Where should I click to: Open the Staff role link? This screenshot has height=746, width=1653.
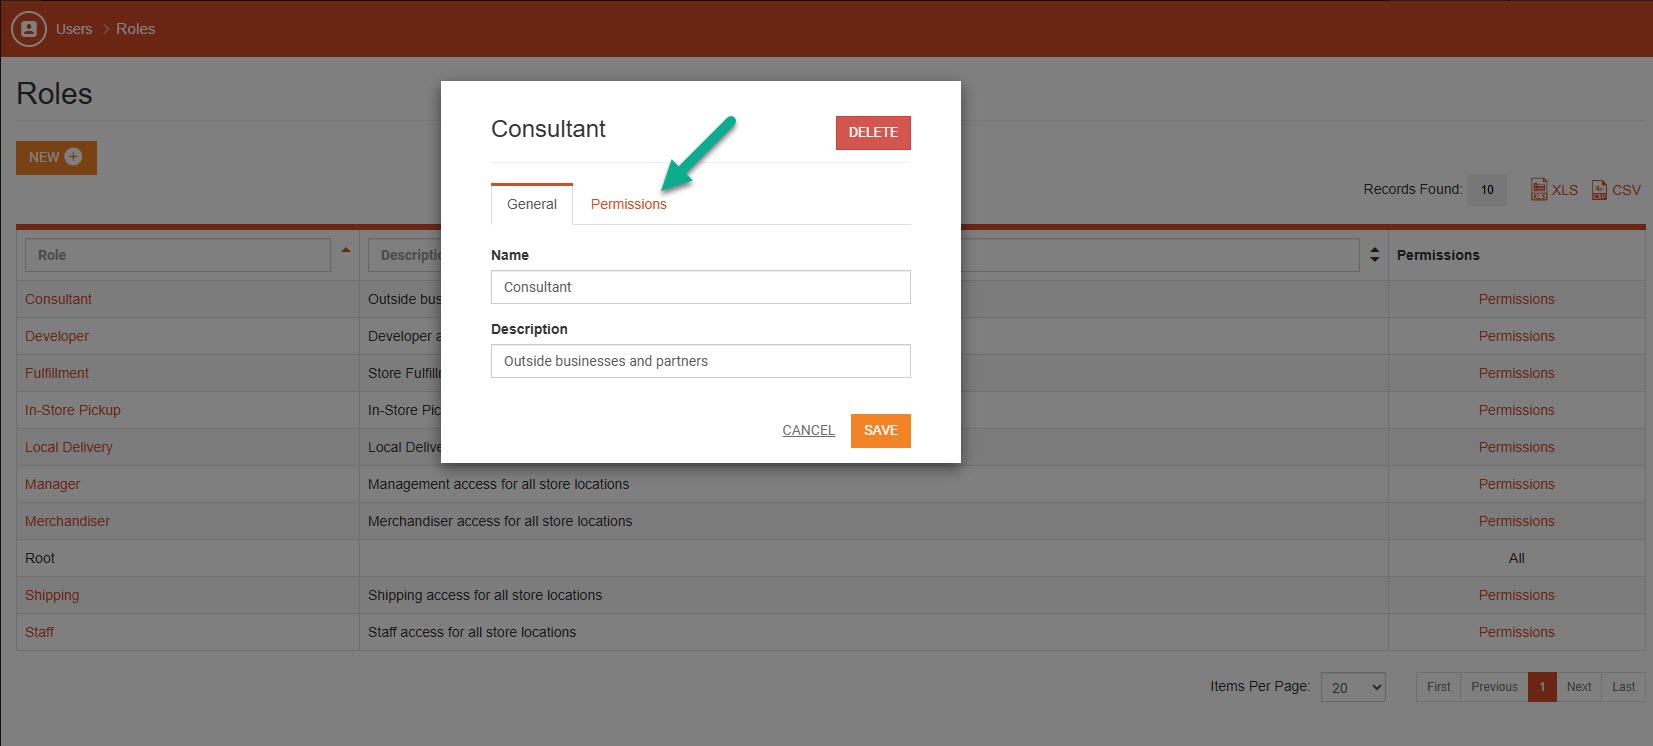click(x=40, y=632)
